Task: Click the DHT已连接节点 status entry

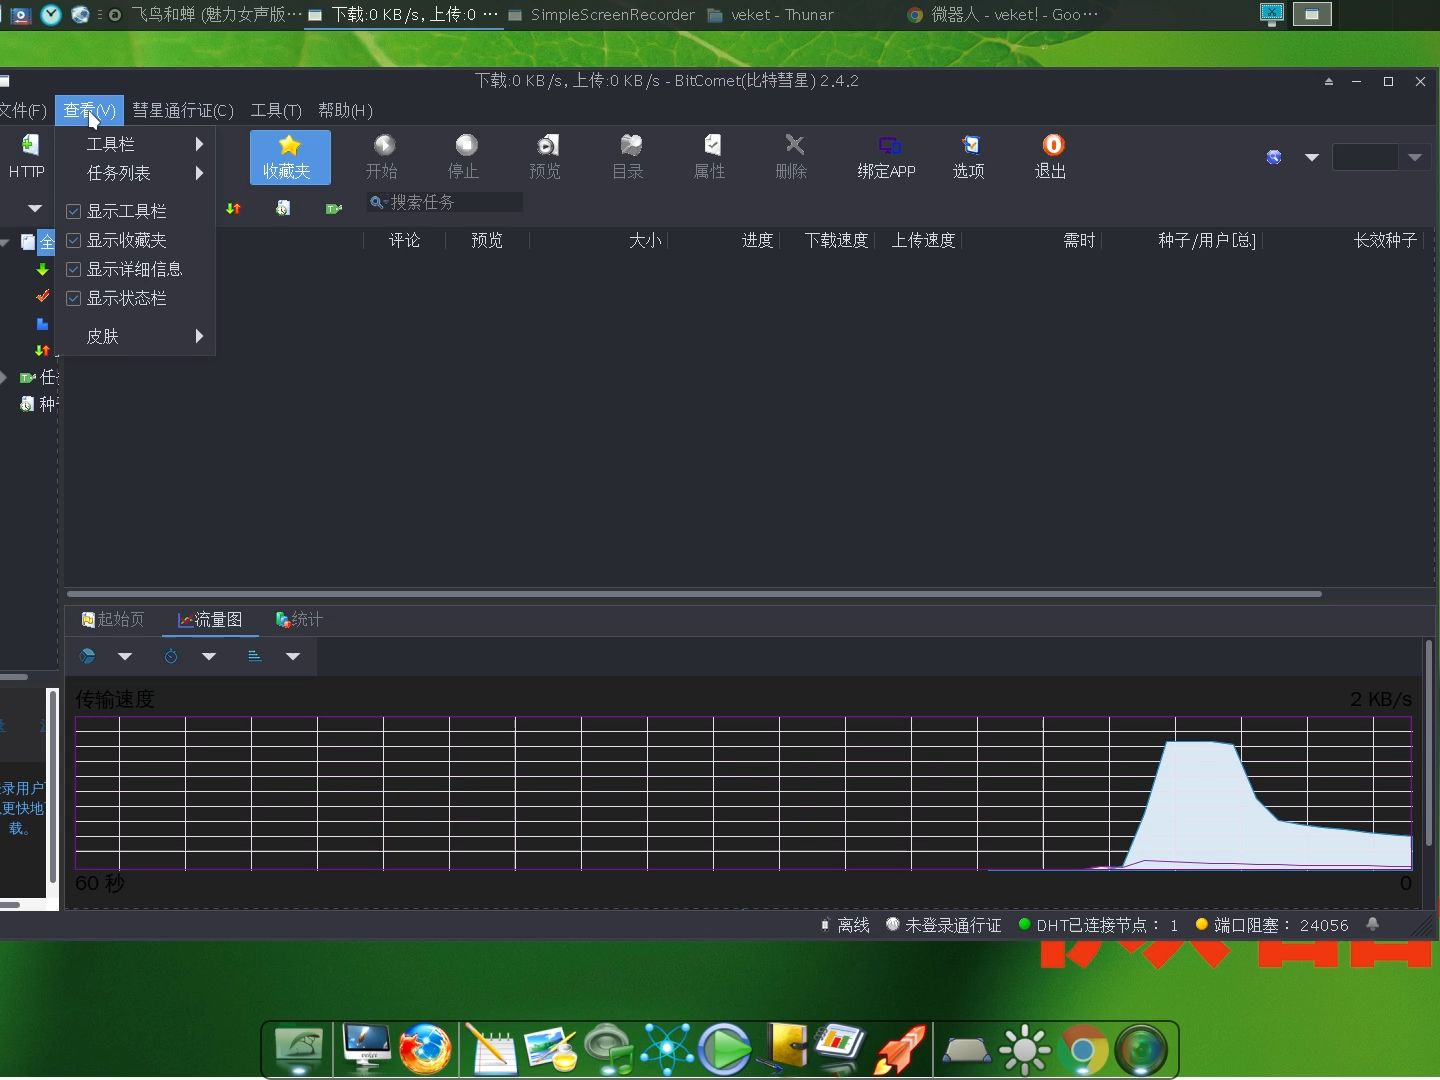Action: tap(1099, 925)
